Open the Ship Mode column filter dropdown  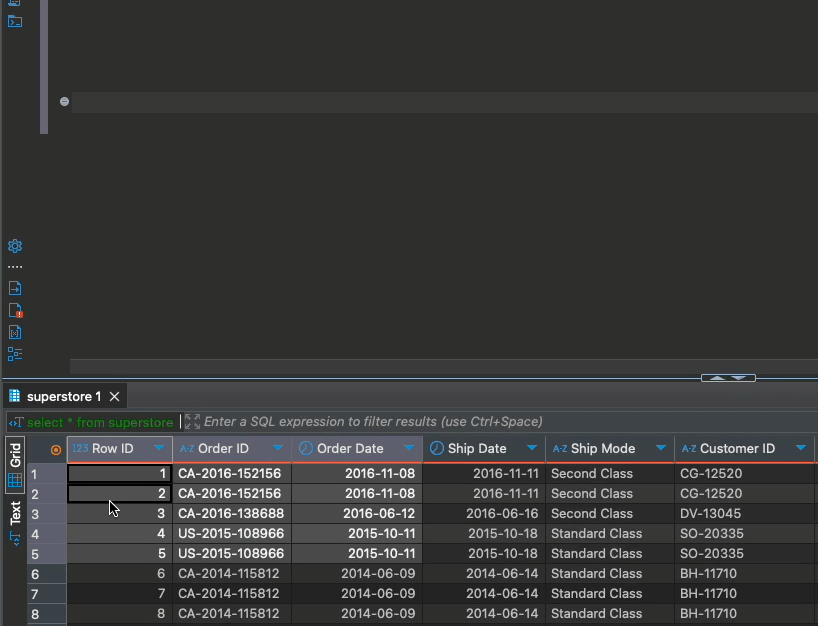[x=660, y=449]
